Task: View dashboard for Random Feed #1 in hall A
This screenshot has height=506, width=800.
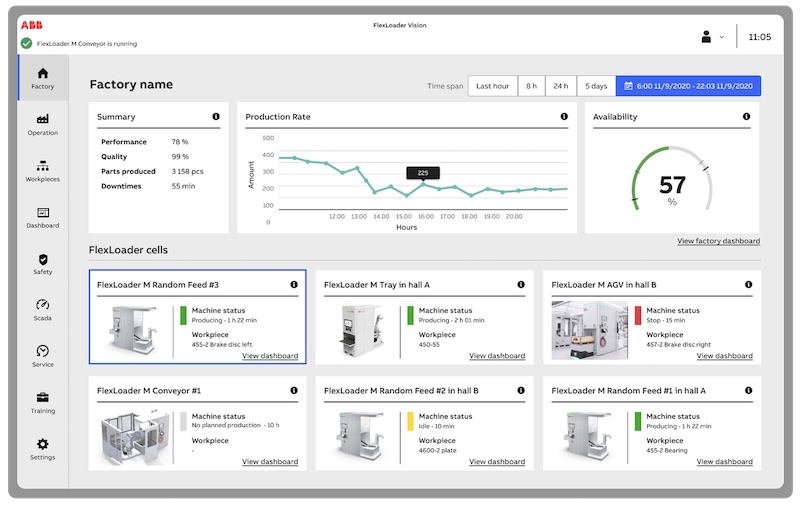Action: [x=724, y=461]
